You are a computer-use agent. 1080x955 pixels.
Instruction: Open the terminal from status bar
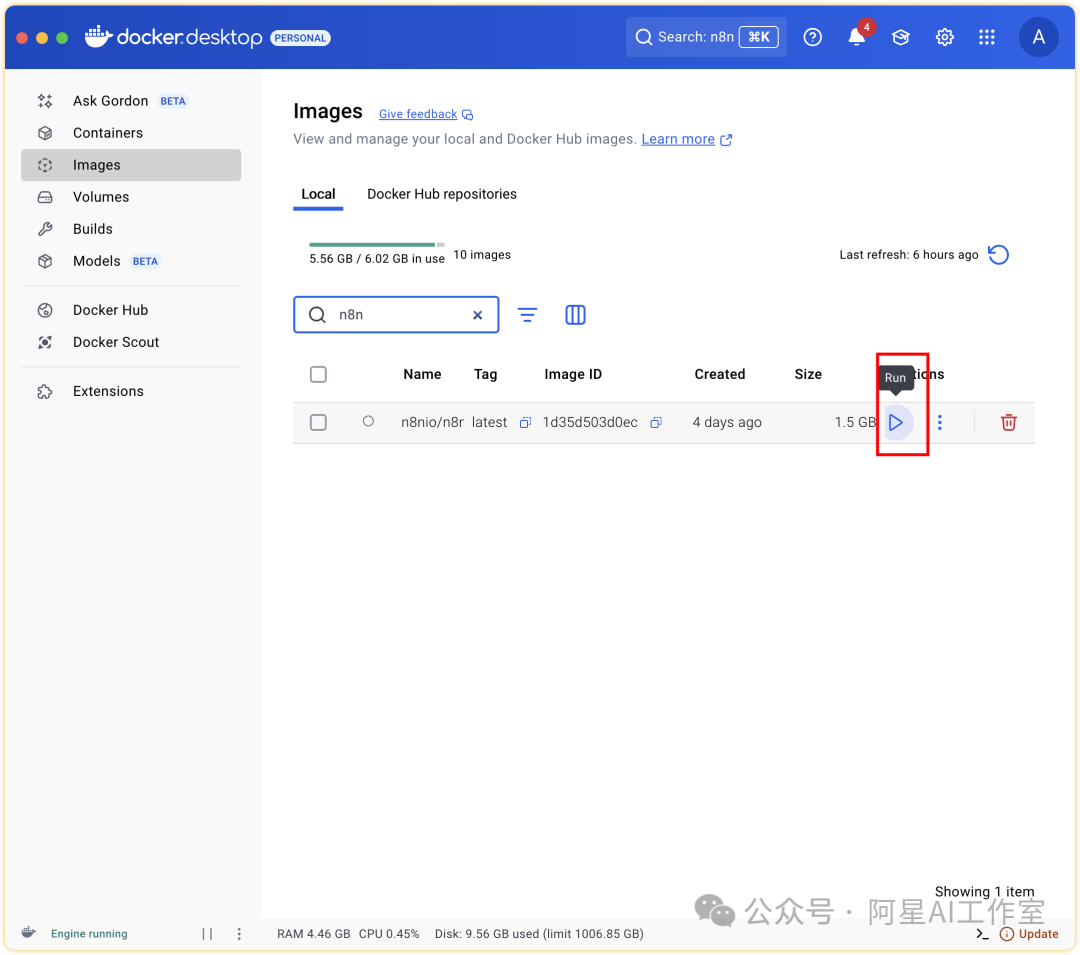pos(982,934)
